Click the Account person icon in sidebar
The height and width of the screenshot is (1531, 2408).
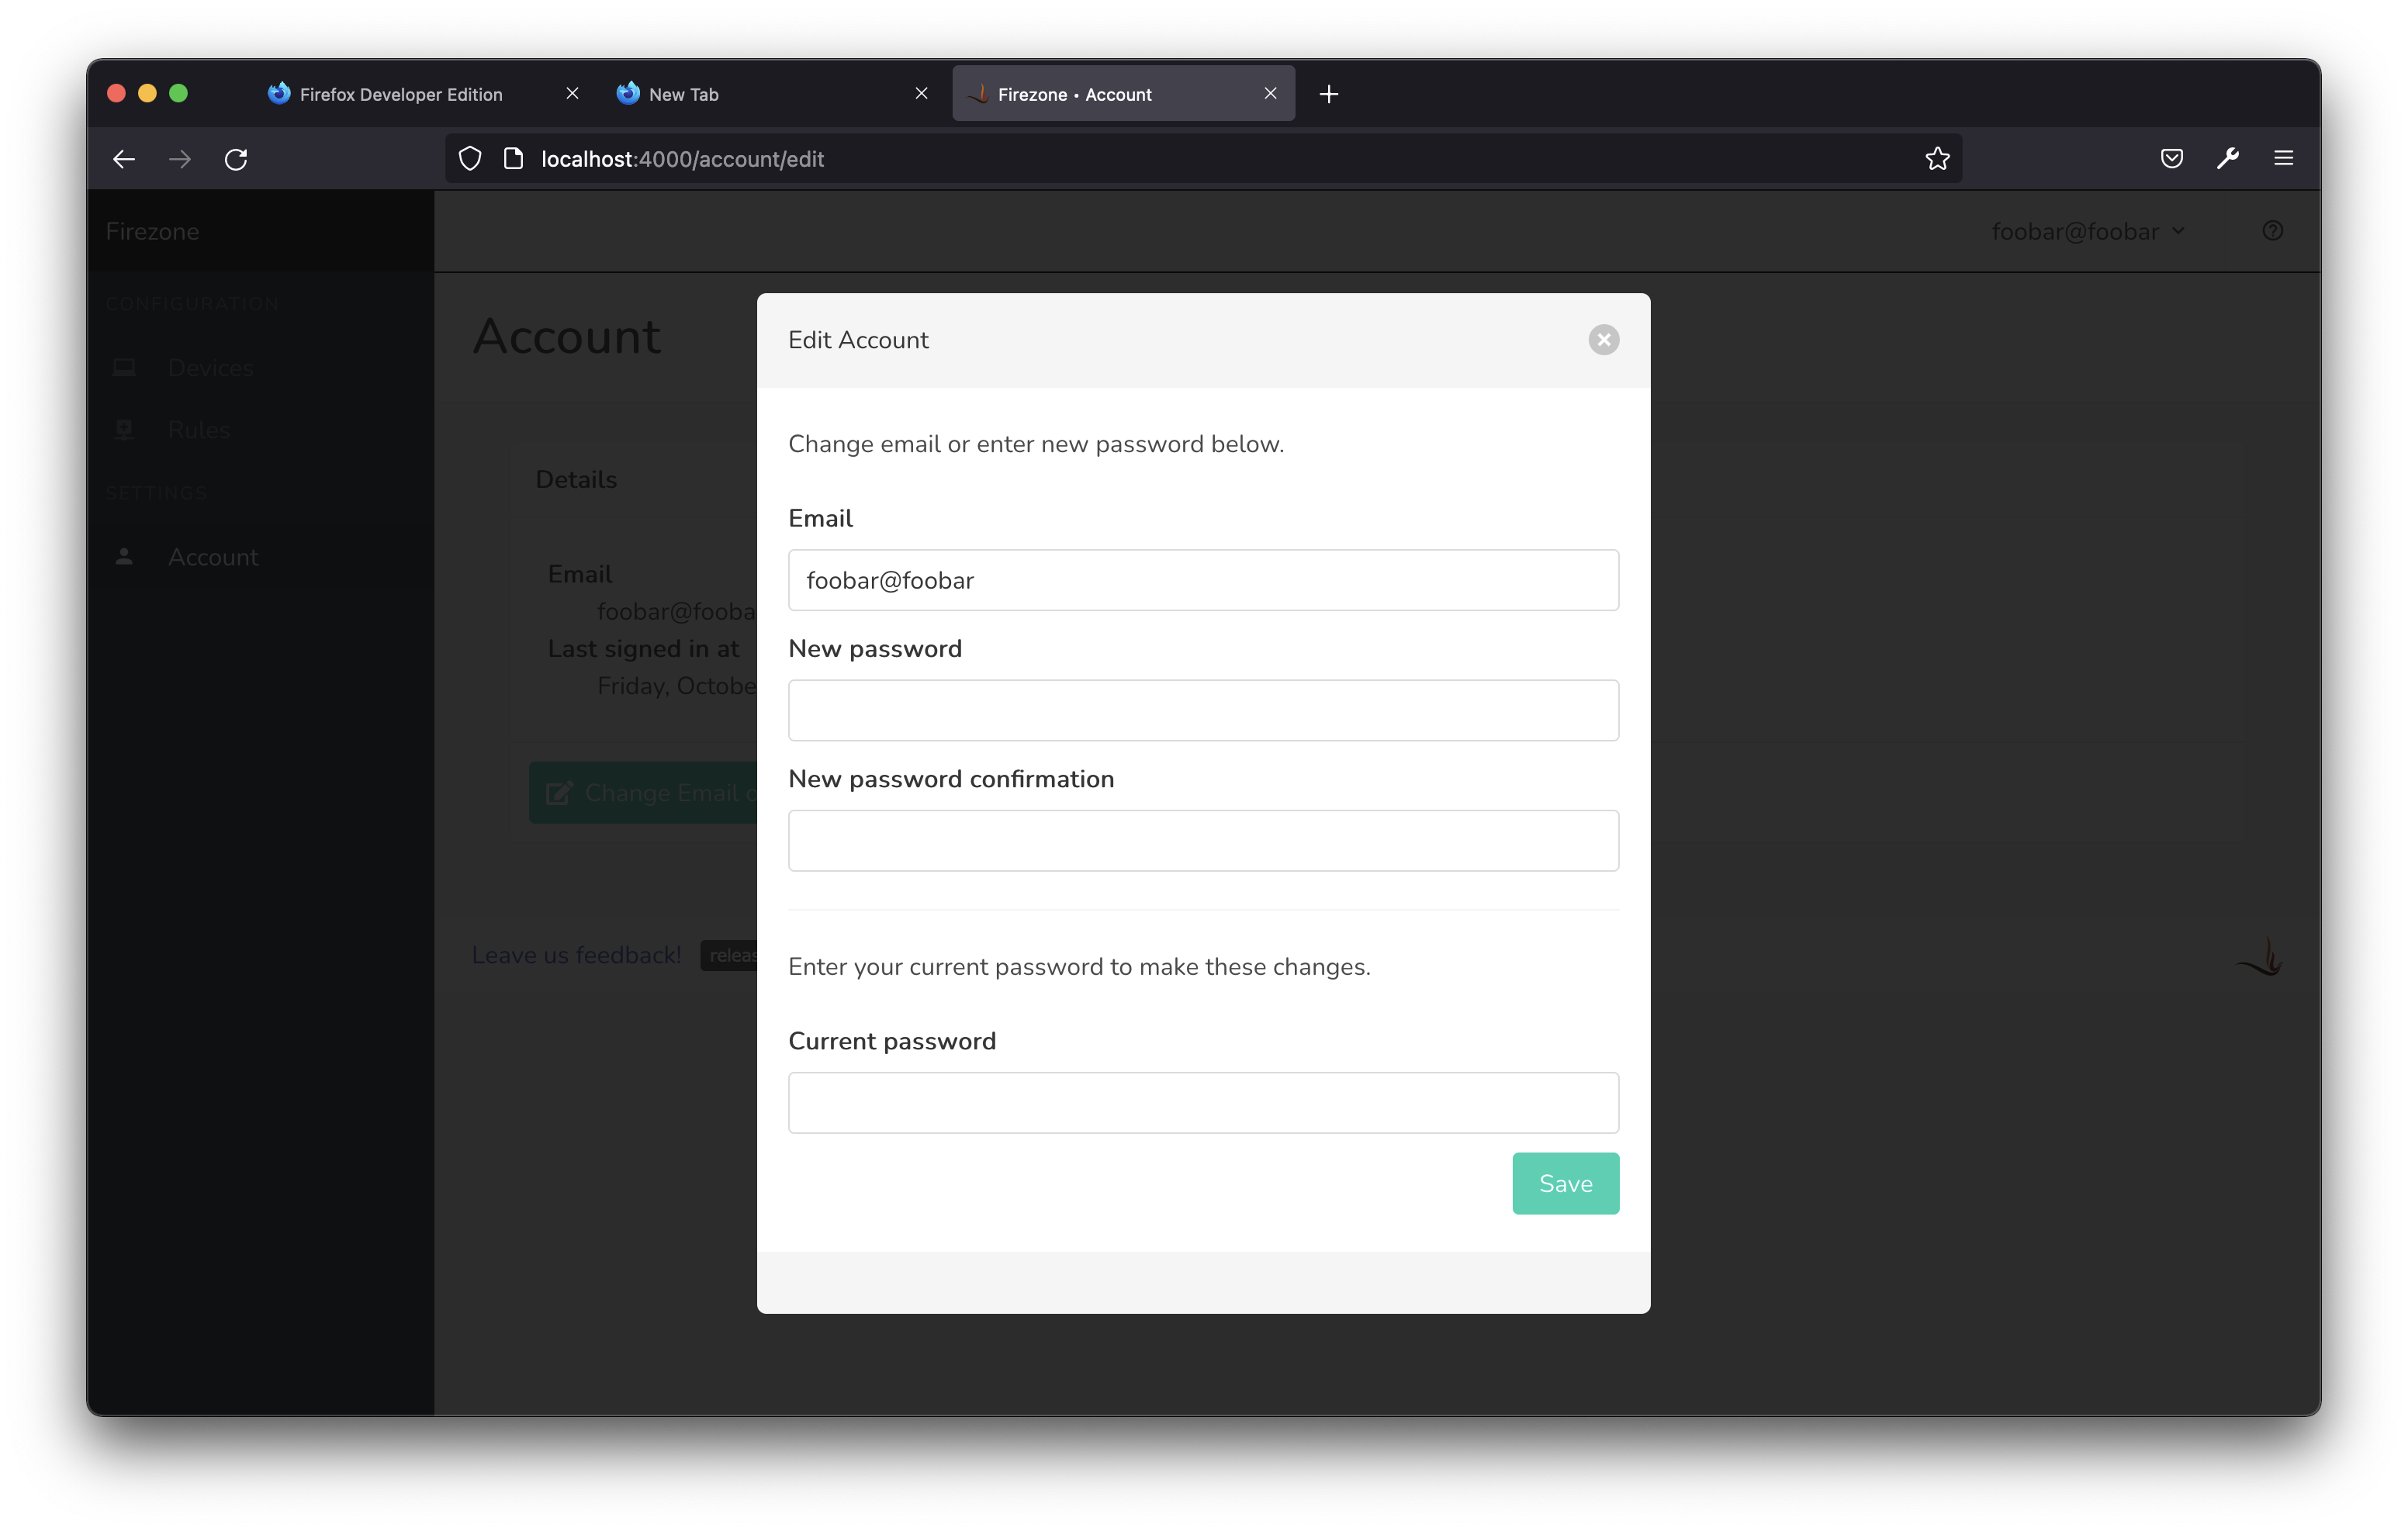pyautogui.click(x=124, y=557)
